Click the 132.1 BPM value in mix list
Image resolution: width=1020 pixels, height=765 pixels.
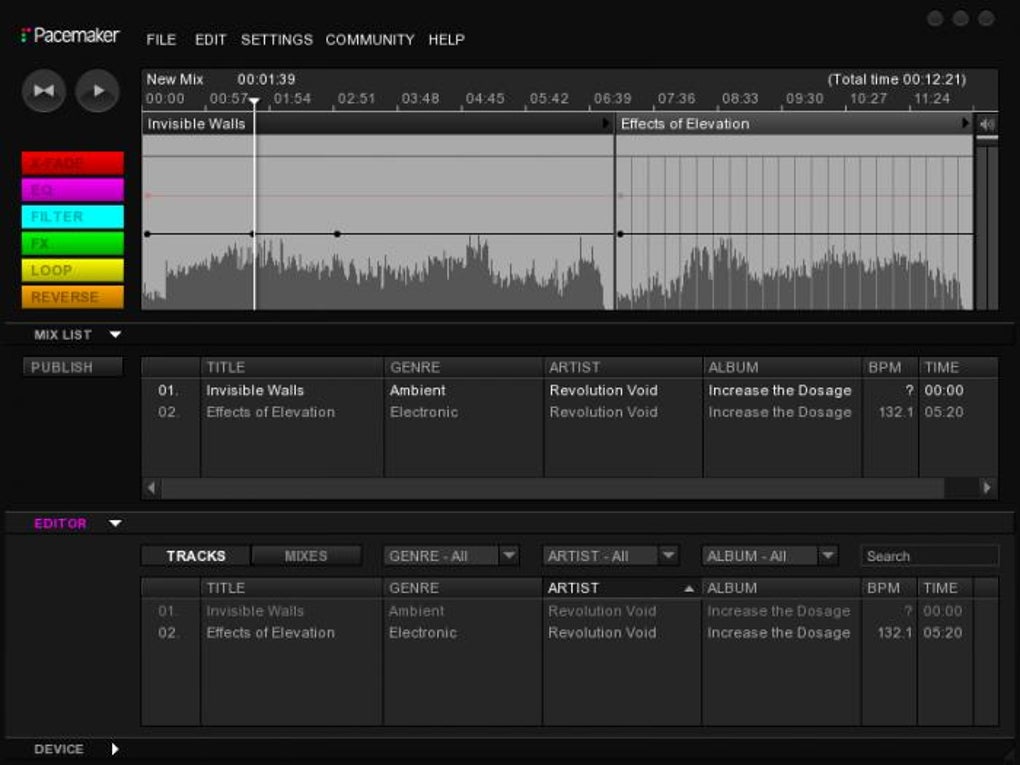(896, 412)
